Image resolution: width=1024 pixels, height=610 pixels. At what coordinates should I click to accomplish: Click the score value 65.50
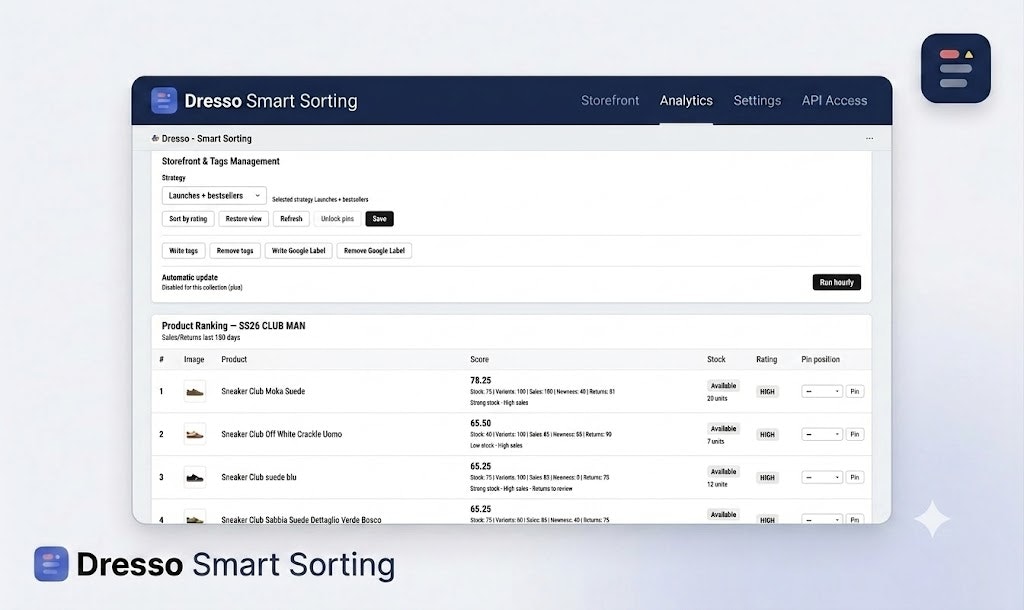[481, 423]
